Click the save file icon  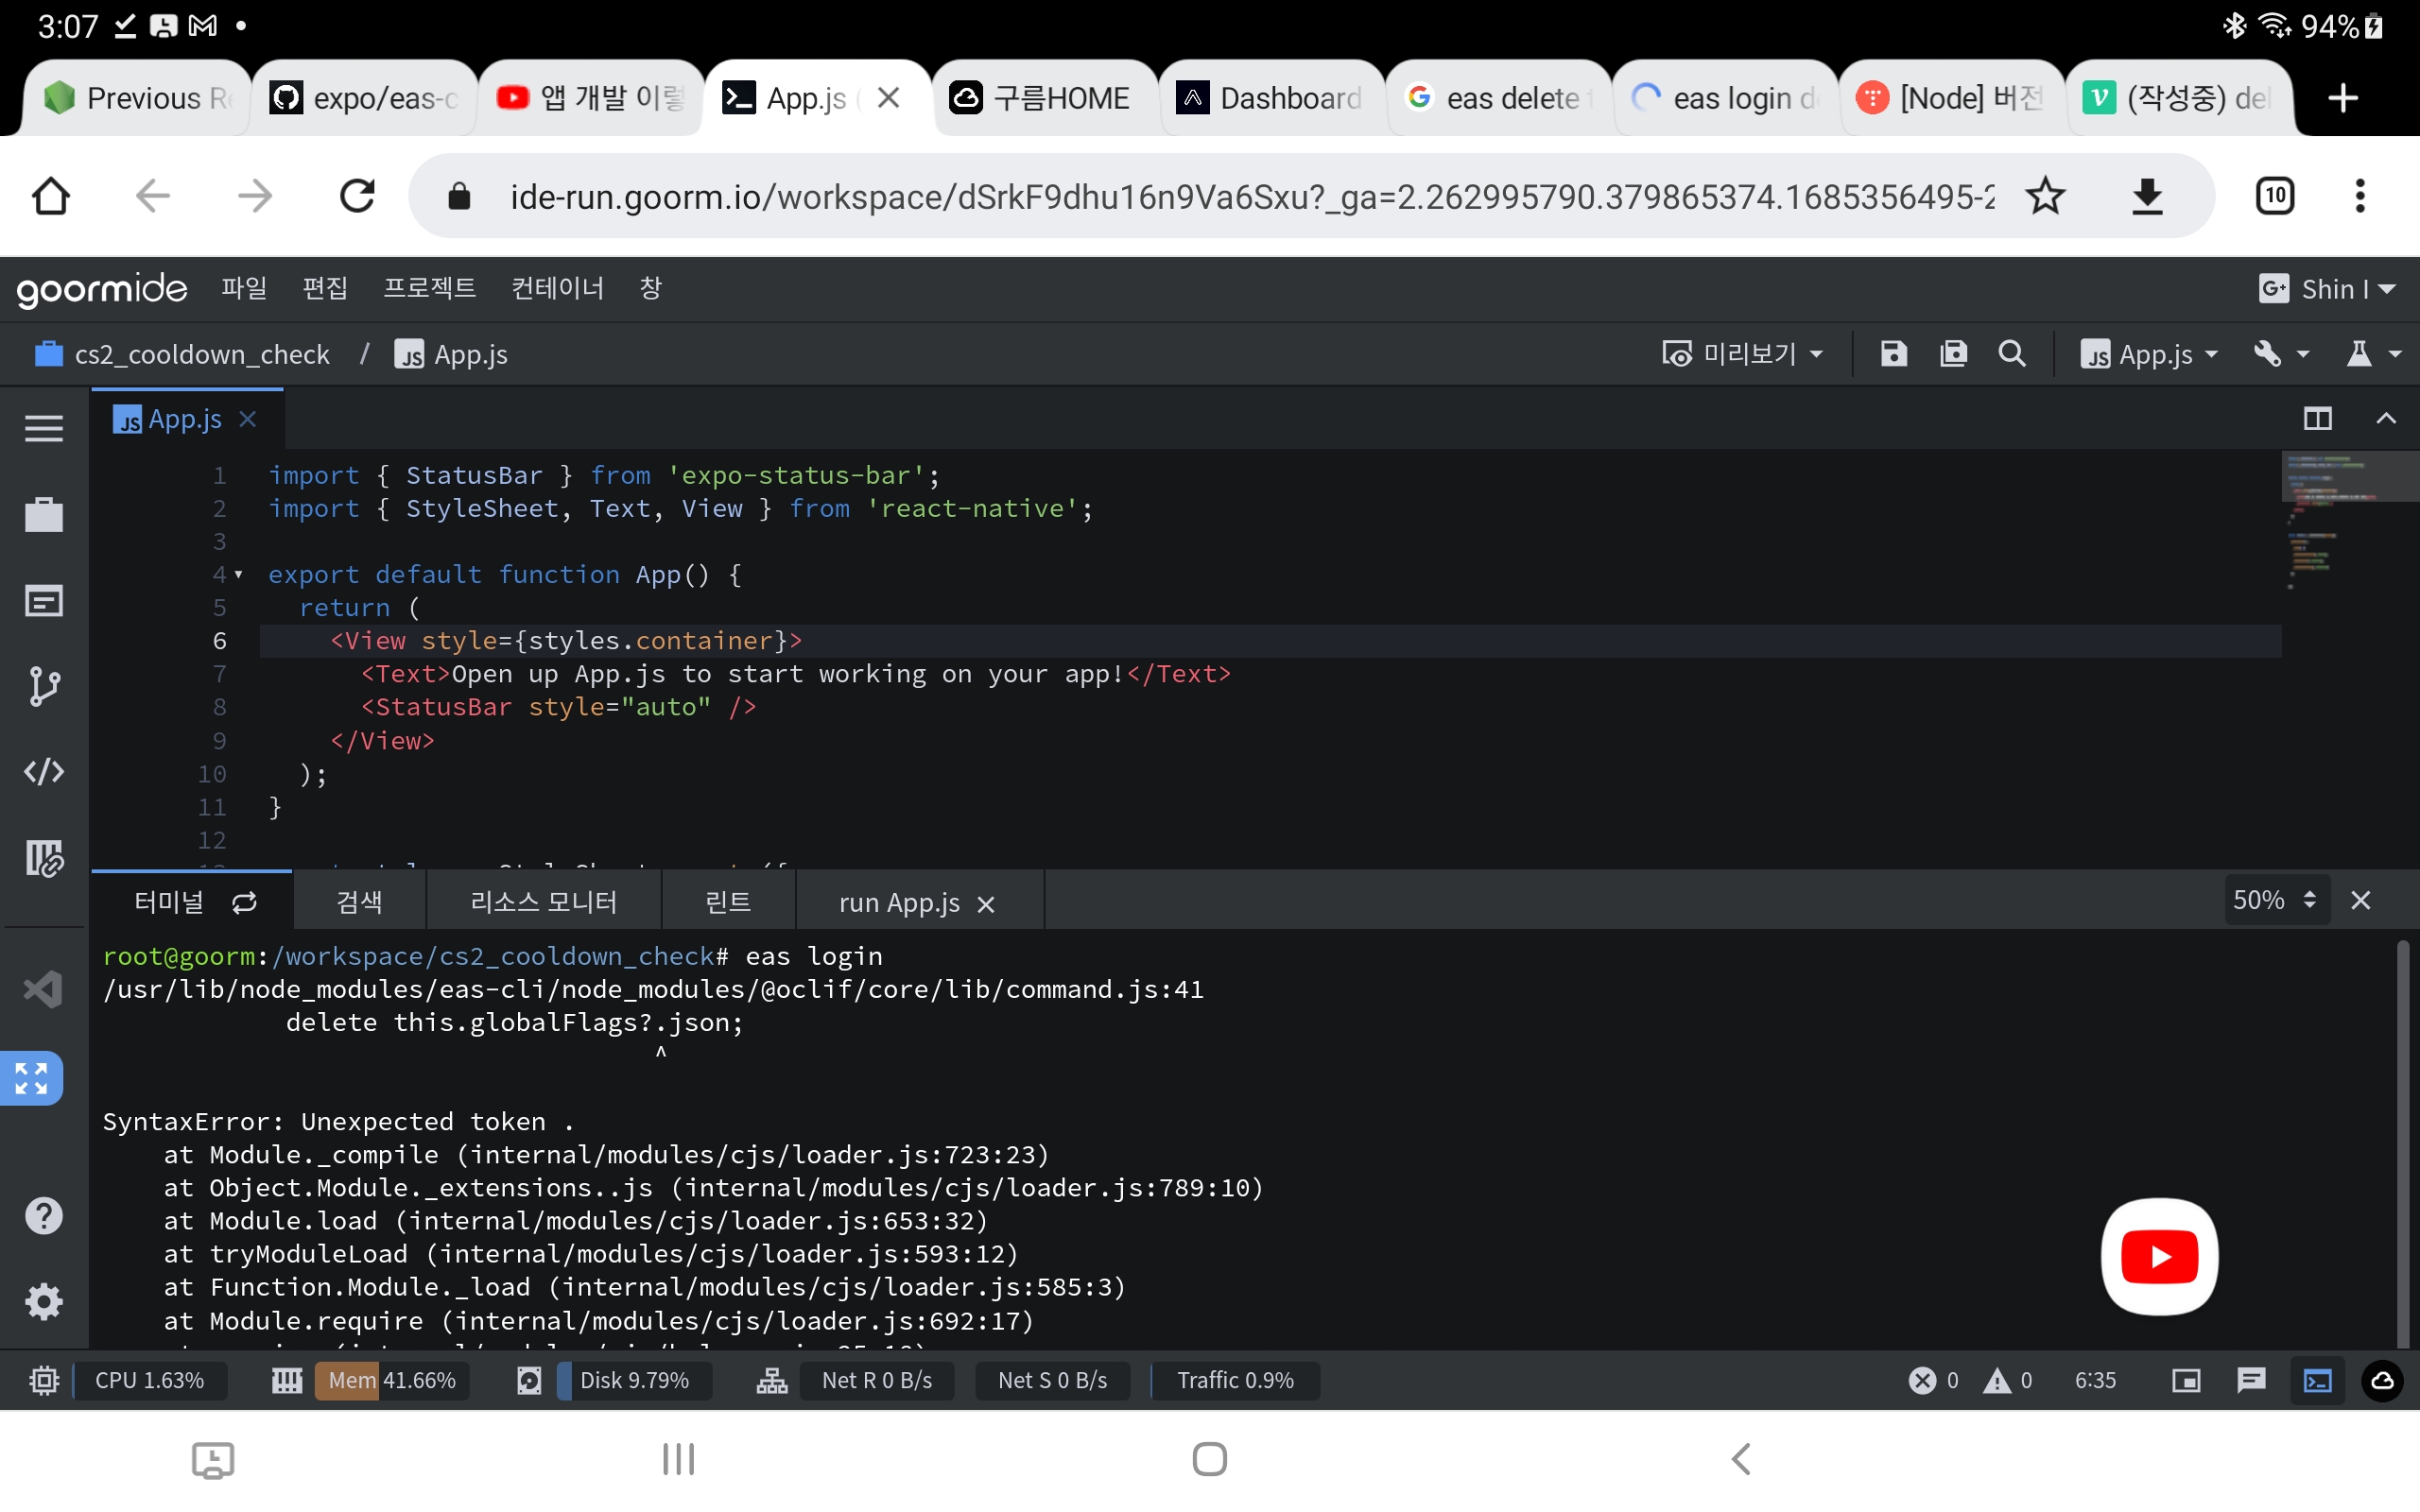[1893, 354]
